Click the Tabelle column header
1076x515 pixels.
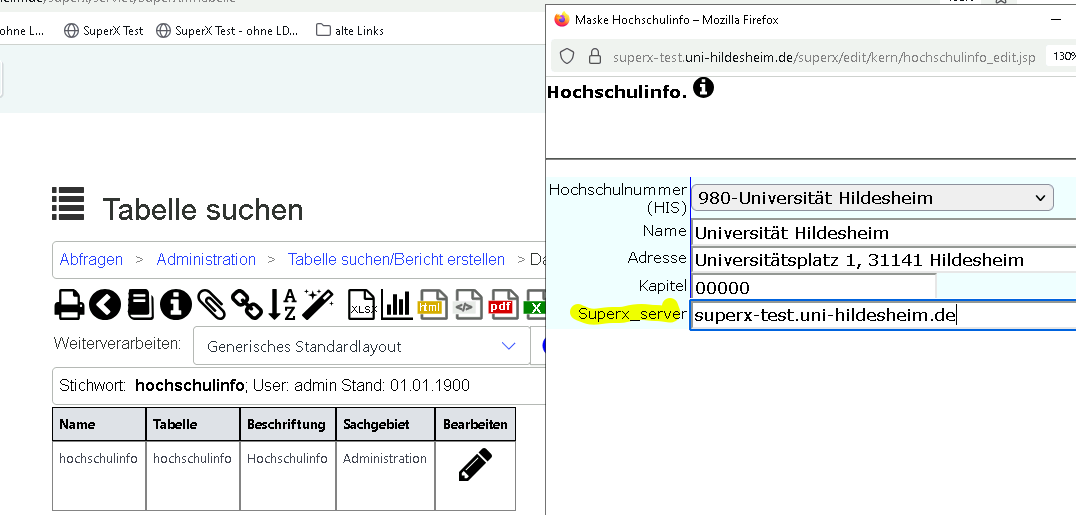click(193, 424)
